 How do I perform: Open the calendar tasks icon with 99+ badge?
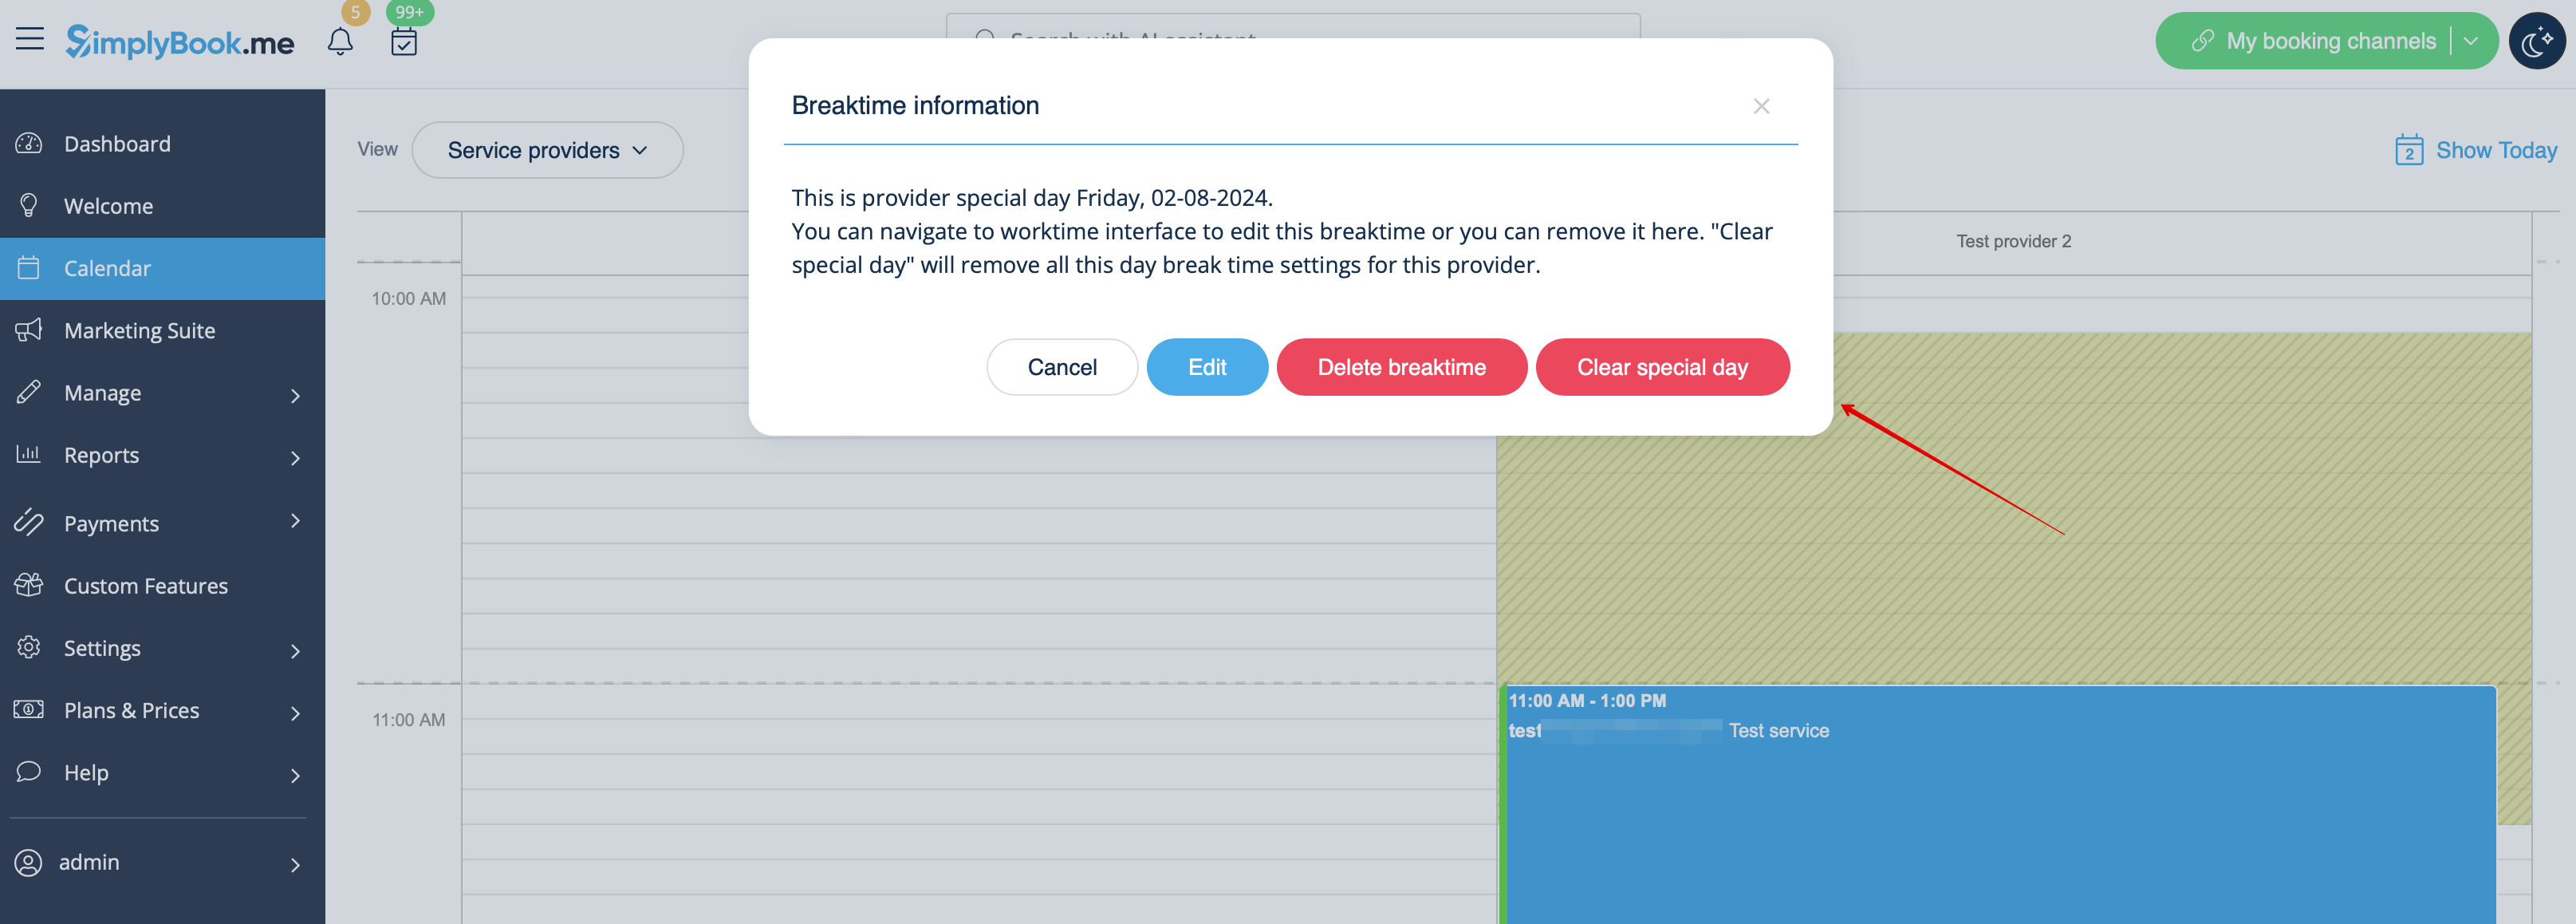point(404,42)
